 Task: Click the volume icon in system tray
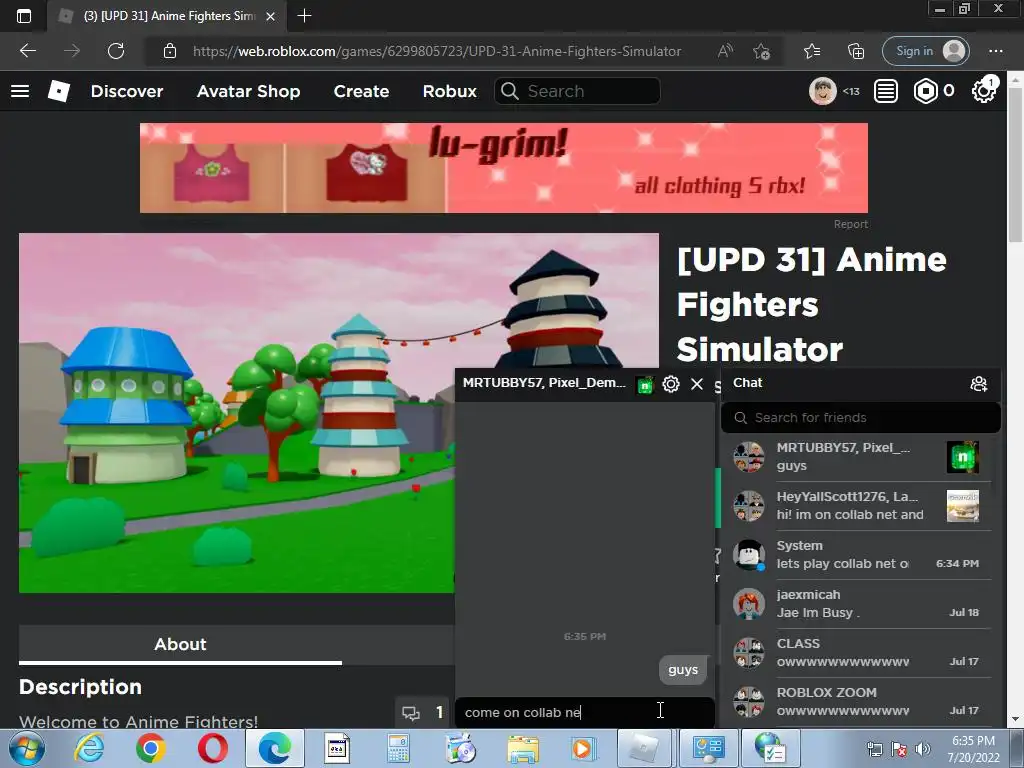pos(923,749)
